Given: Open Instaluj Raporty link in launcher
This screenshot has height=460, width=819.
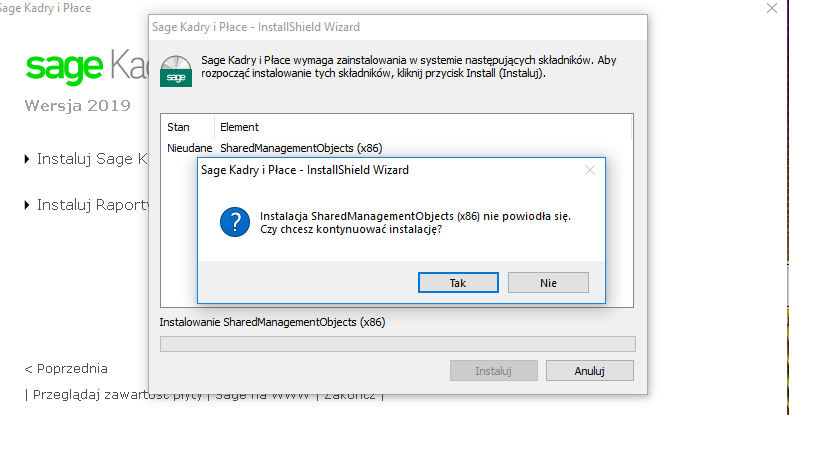Looking at the screenshot, I should click(92, 205).
